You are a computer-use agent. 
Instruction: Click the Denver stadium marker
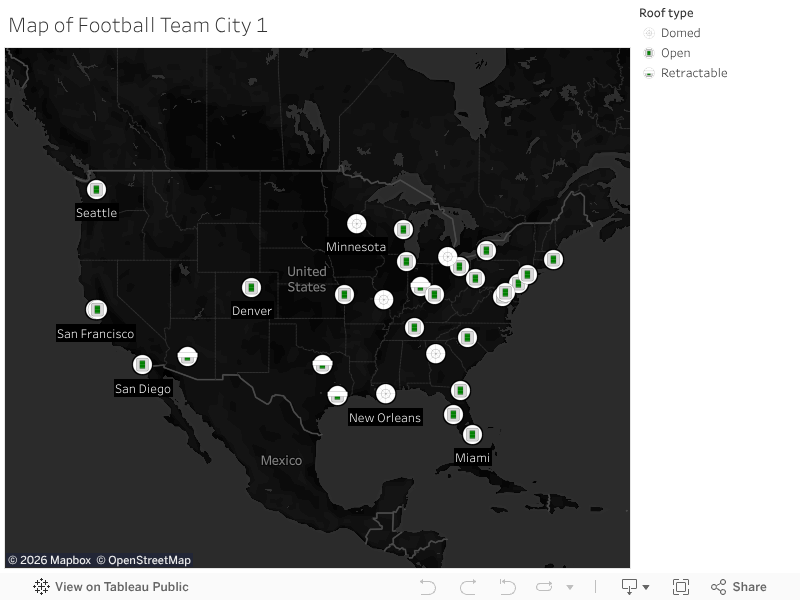tap(251, 288)
